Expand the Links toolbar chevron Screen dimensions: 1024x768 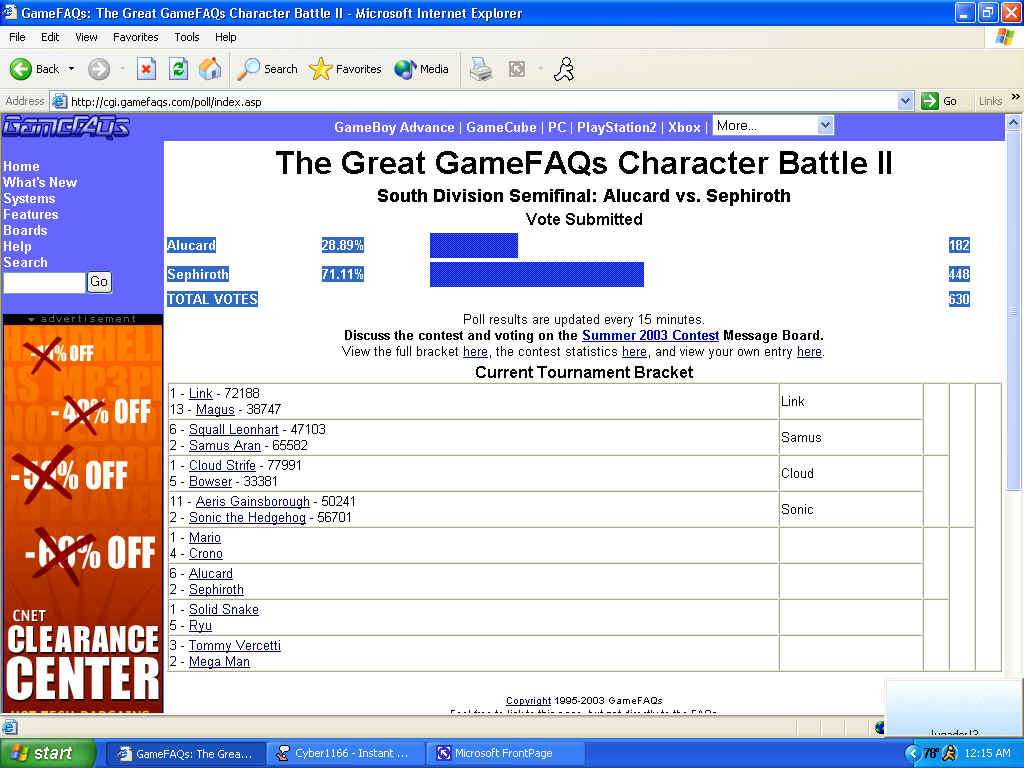[x=1016, y=97]
